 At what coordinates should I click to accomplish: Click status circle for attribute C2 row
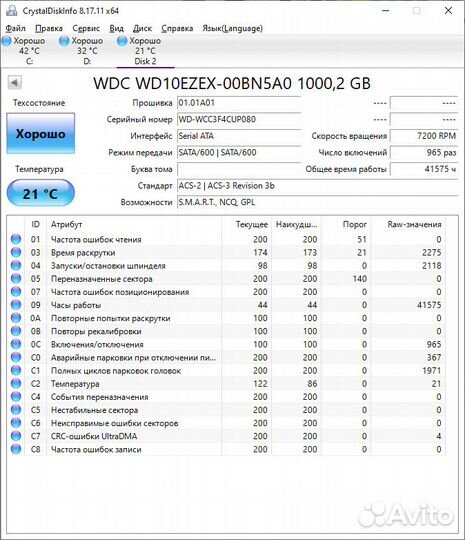coord(16,384)
